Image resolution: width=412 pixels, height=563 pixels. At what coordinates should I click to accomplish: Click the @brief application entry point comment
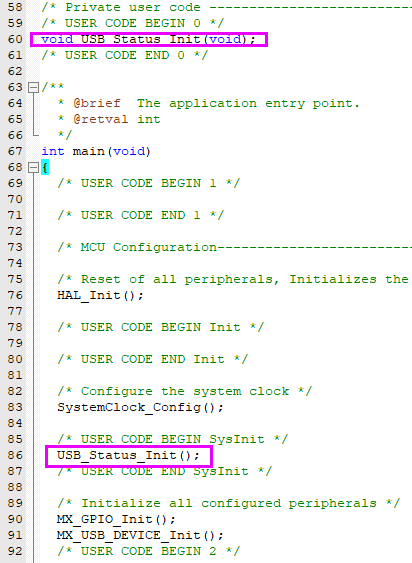pyautogui.click(x=209, y=103)
